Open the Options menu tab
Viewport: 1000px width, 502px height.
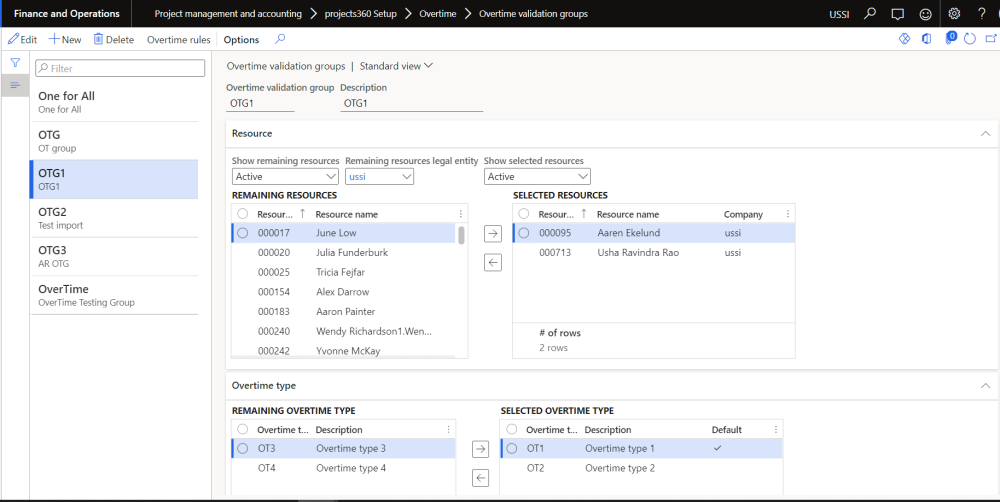coord(241,40)
